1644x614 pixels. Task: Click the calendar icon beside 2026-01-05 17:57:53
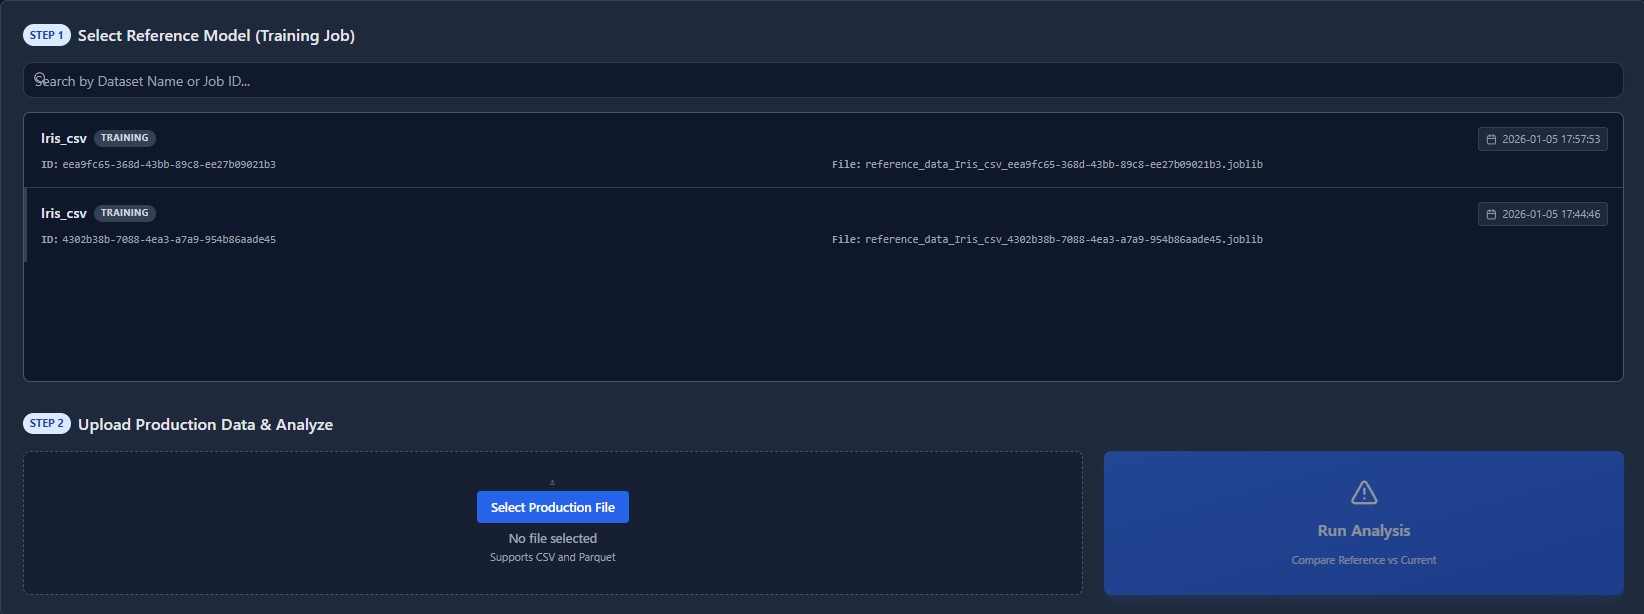click(1491, 139)
